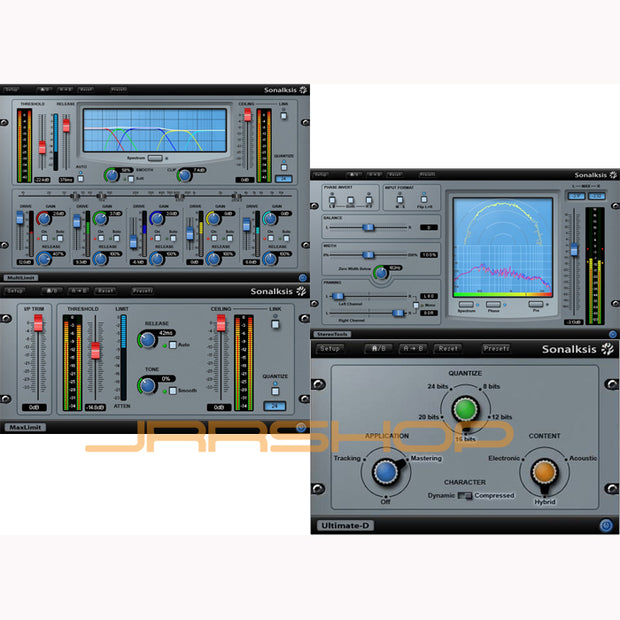Viewport: 620px width, 620px height.
Task: Click the red band-one Gain knob in MultiLimit
Action: (x=44, y=218)
